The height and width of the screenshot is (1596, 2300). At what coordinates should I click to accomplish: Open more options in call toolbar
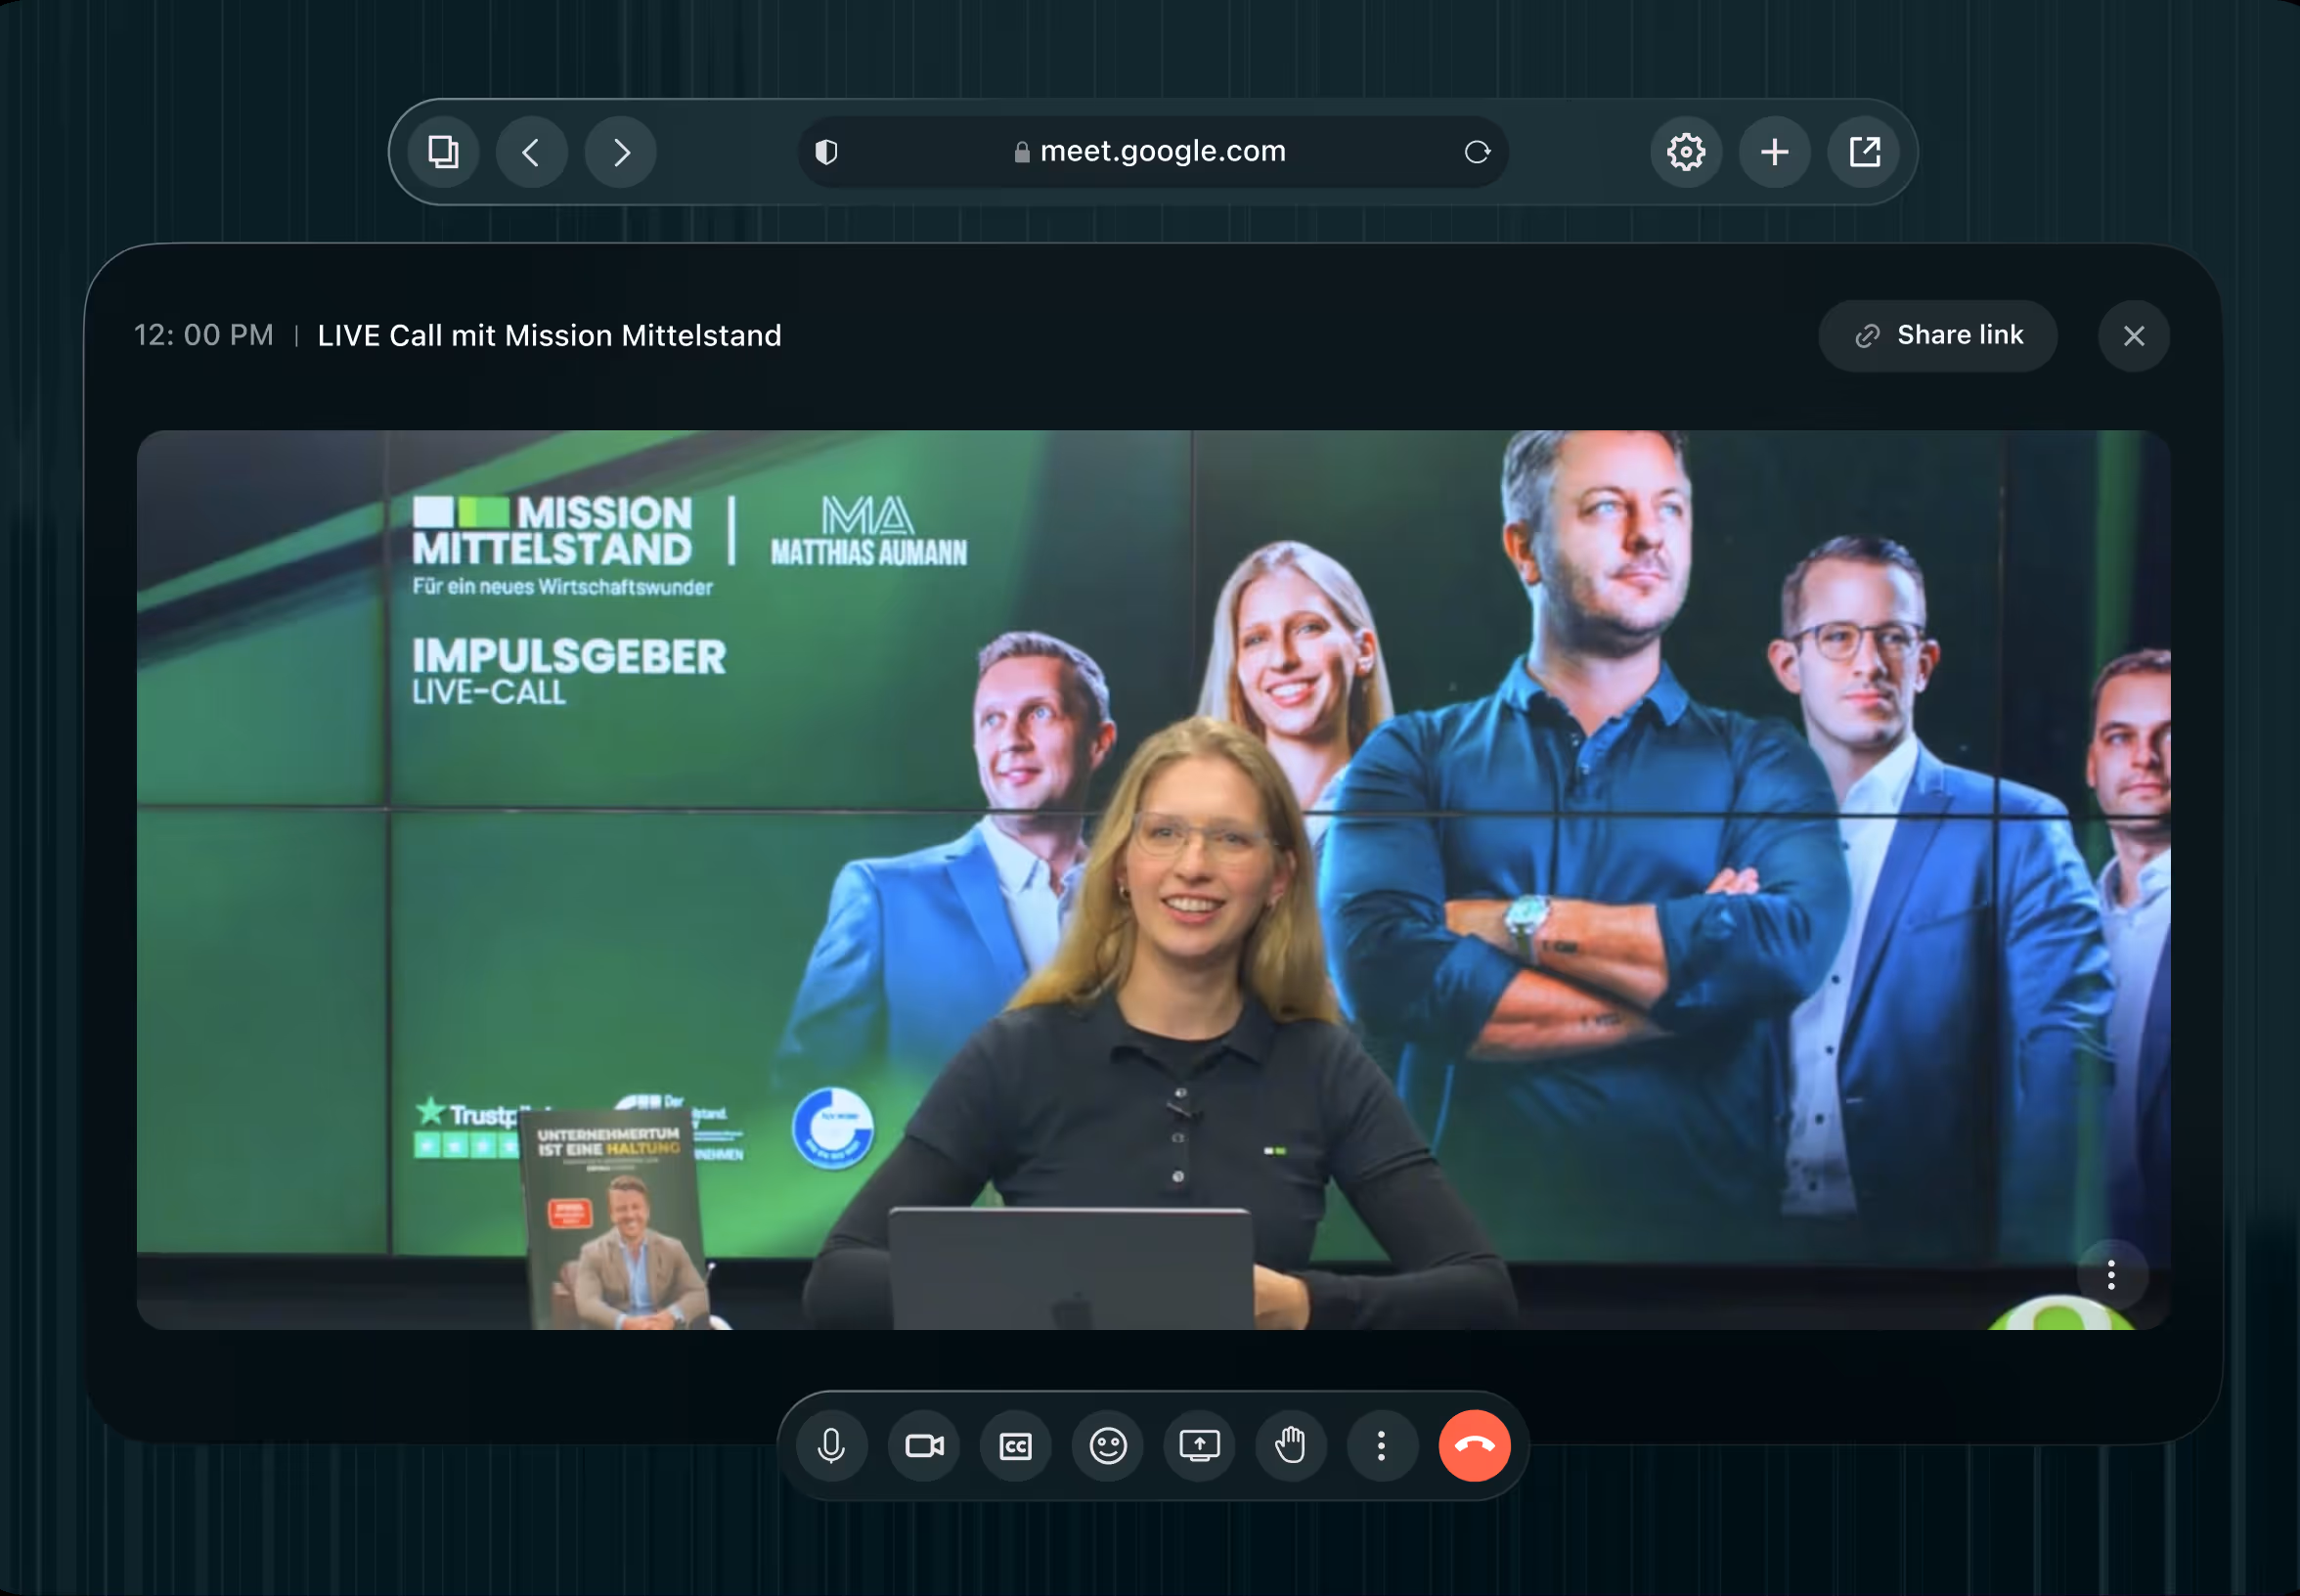pyautogui.click(x=1382, y=1446)
